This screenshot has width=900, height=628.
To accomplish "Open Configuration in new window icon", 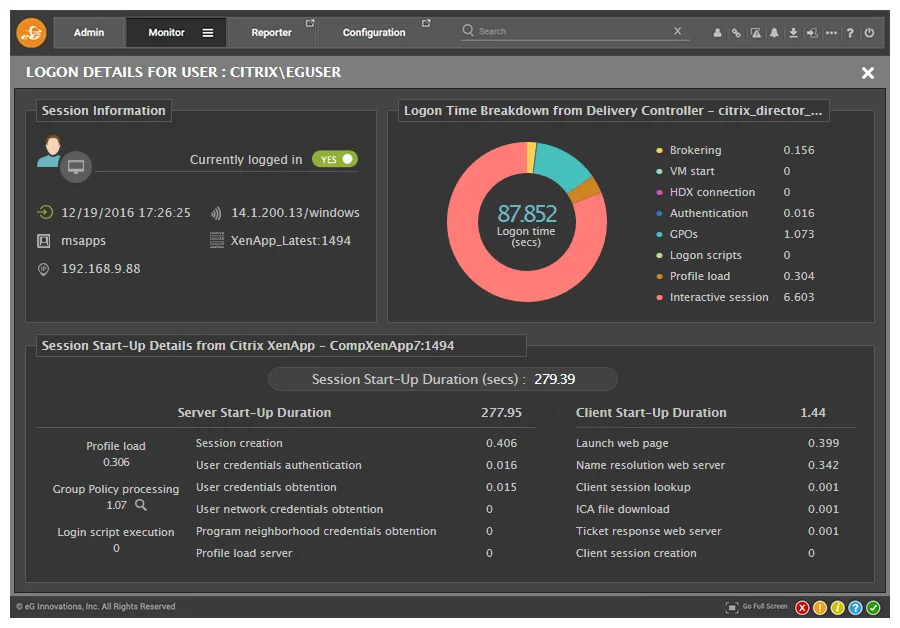I will click(x=426, y=23).
